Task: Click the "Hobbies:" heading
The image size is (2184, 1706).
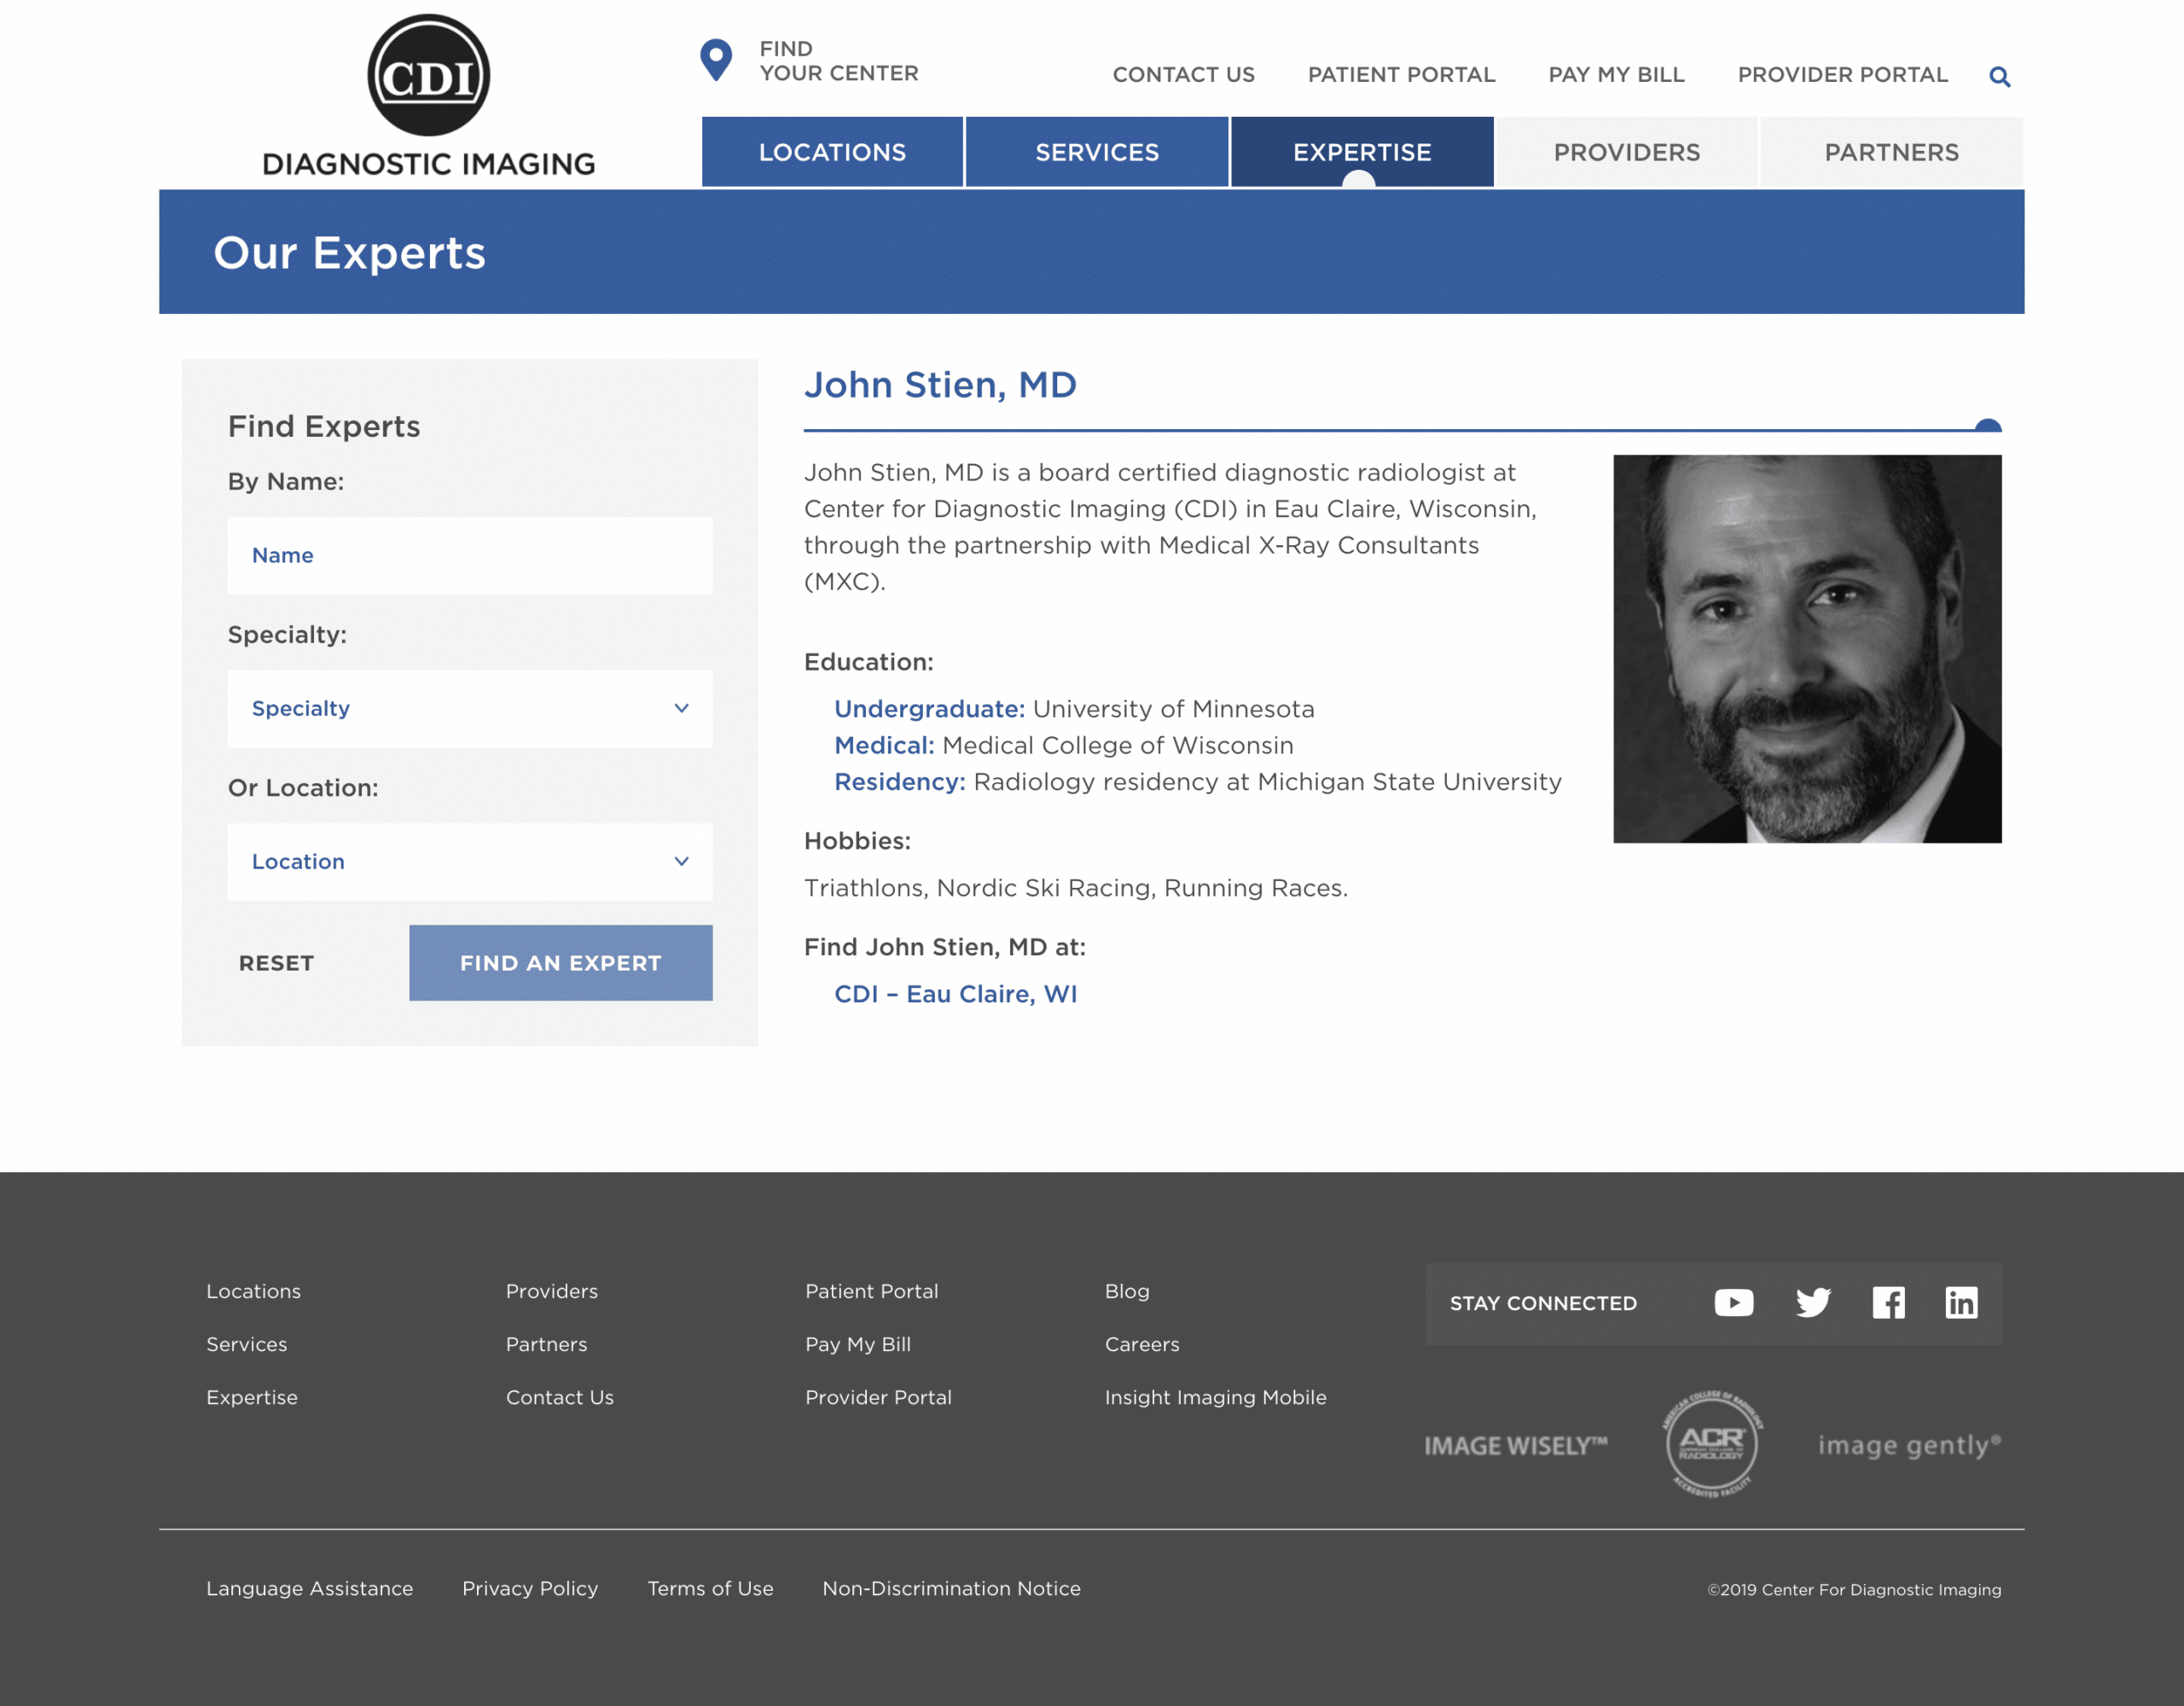Action: click(x=857, y=840)
